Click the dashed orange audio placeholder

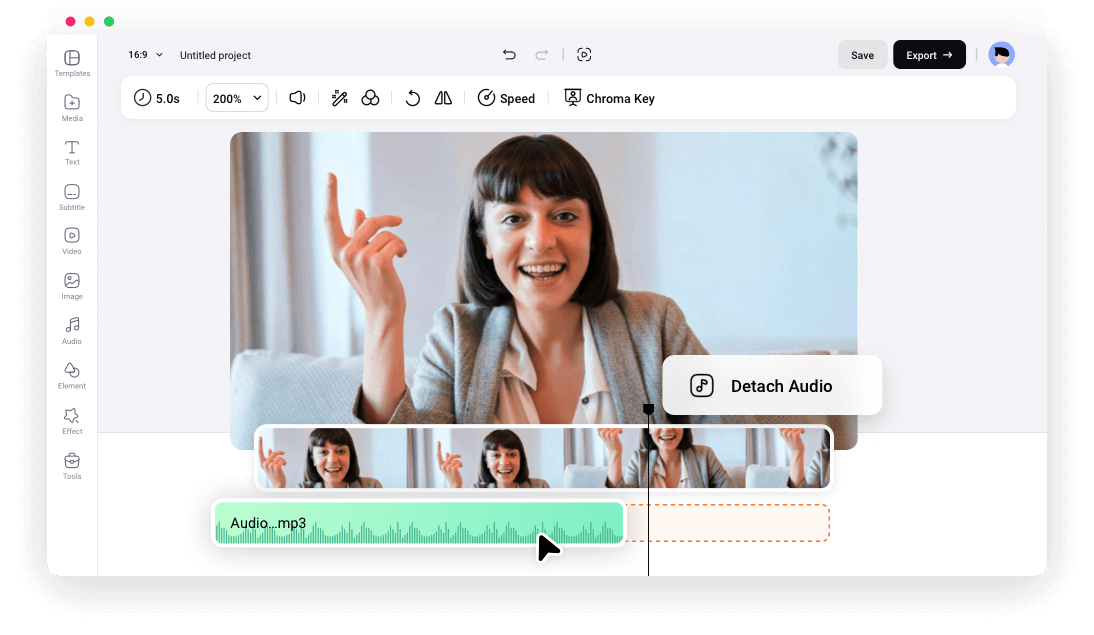[728, 523]
